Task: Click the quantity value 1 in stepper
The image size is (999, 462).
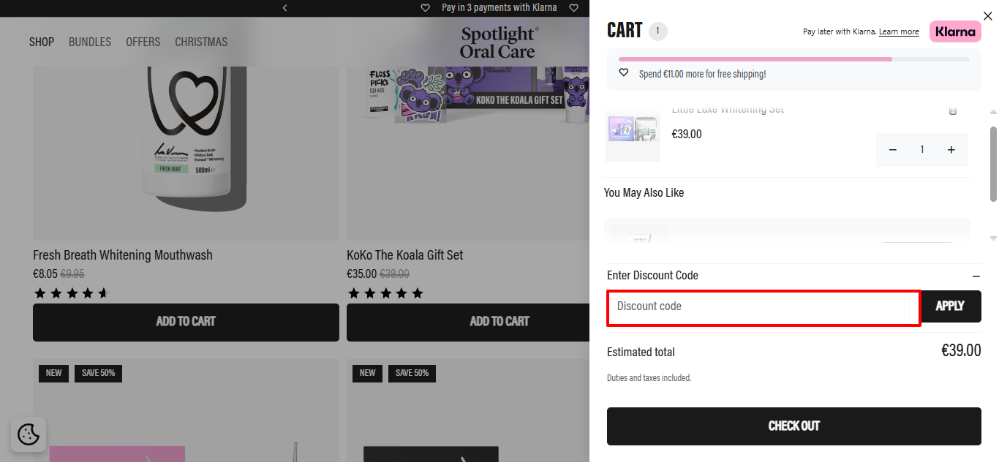Action: (922, 150)
